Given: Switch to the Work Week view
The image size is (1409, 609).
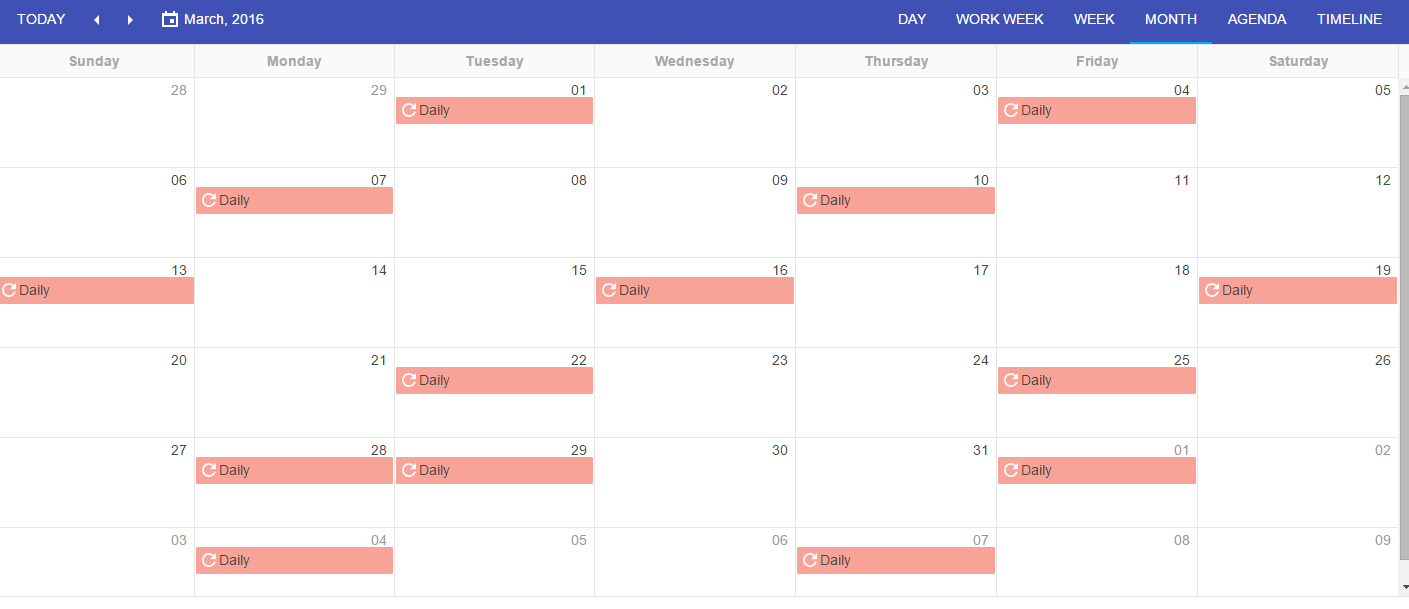Looking at the screenshot, I should coord(999,19).
